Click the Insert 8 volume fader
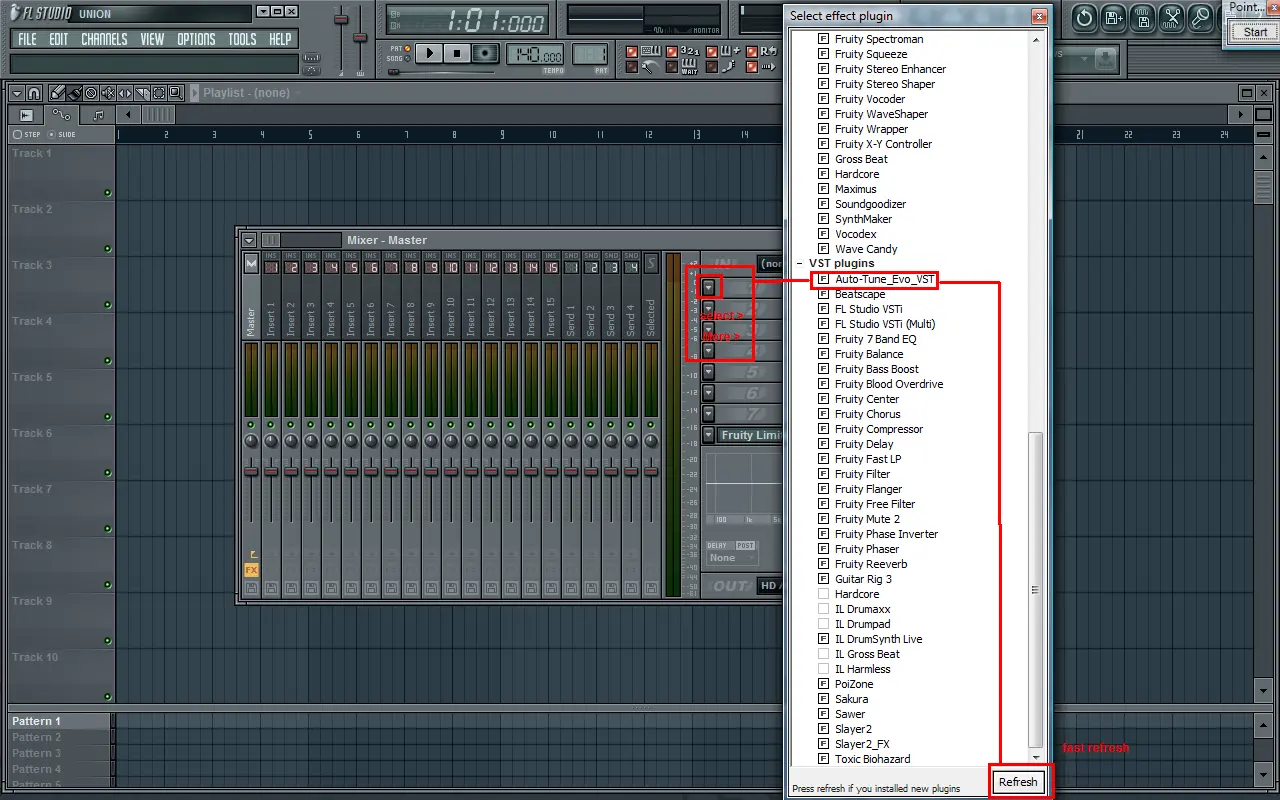The width and height of the screenshot is (1280, 800). click(411, 470)
